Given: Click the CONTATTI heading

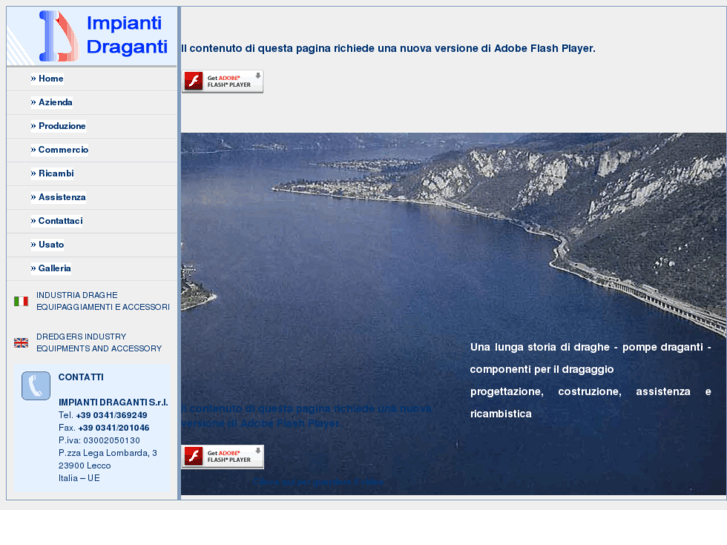Looking at the screenshot, I should [x=81, y=377].
